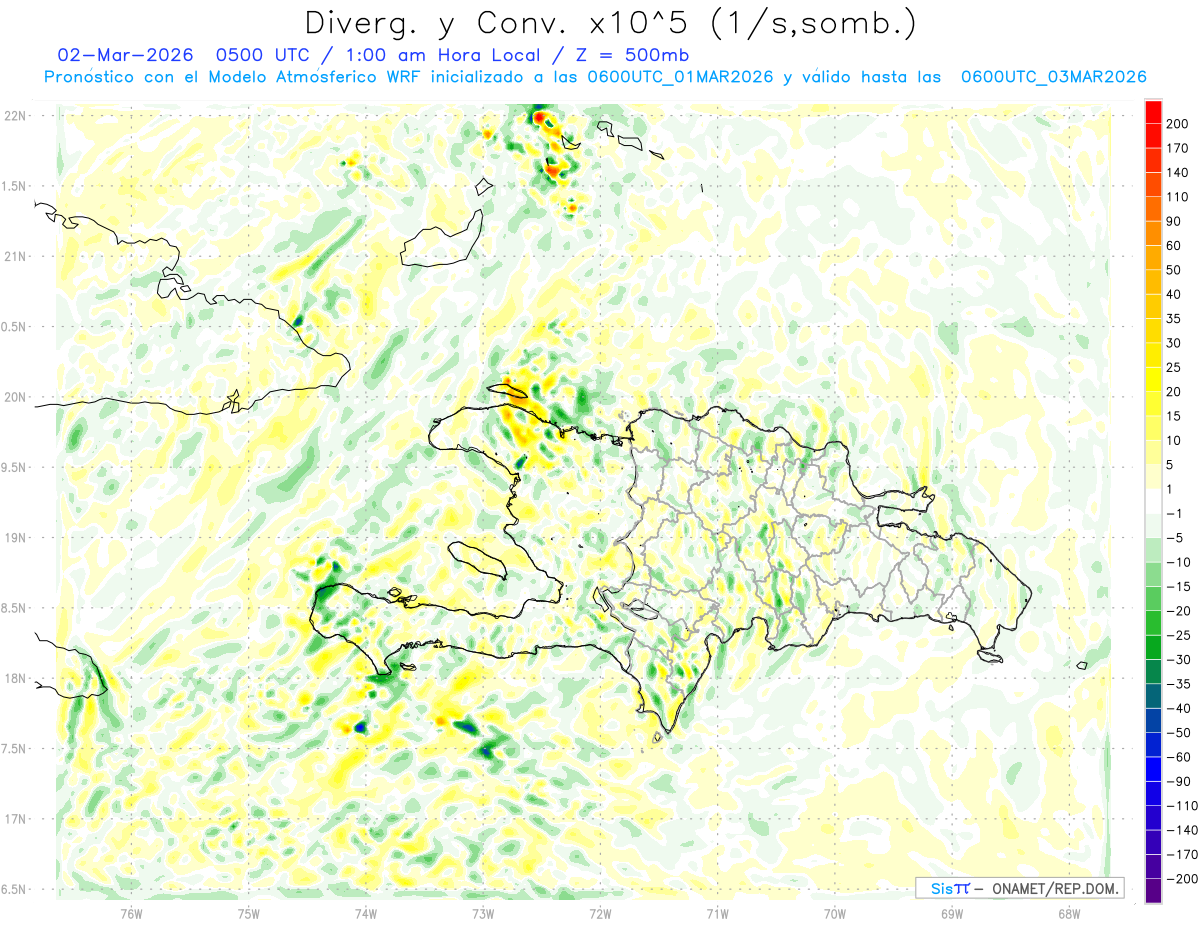Click the '-20' colorbar value
Screen dimensions: 1200x927
1178,611
